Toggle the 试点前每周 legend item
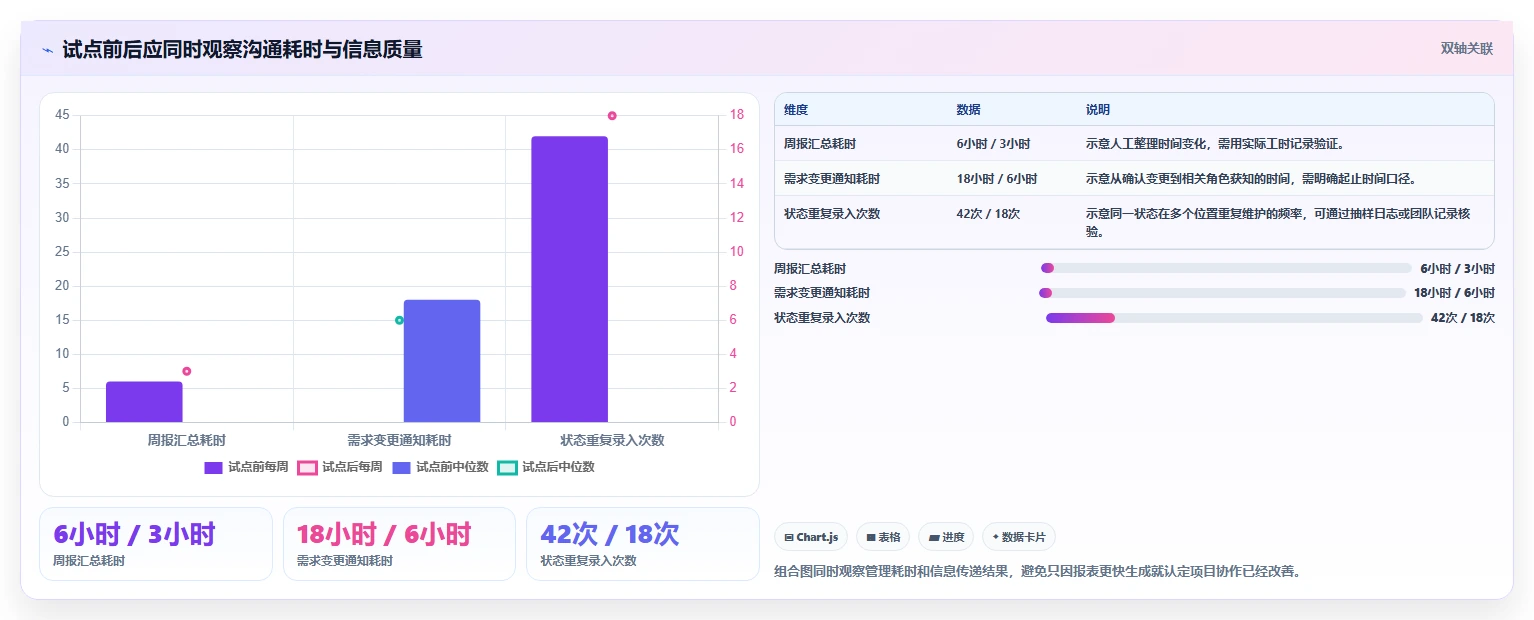 [x=246, y=467]
